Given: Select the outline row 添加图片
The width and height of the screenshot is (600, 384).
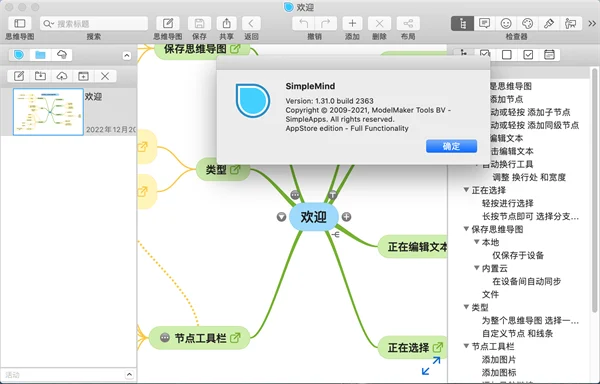Looking at the screenshot, I should point(499,359).
